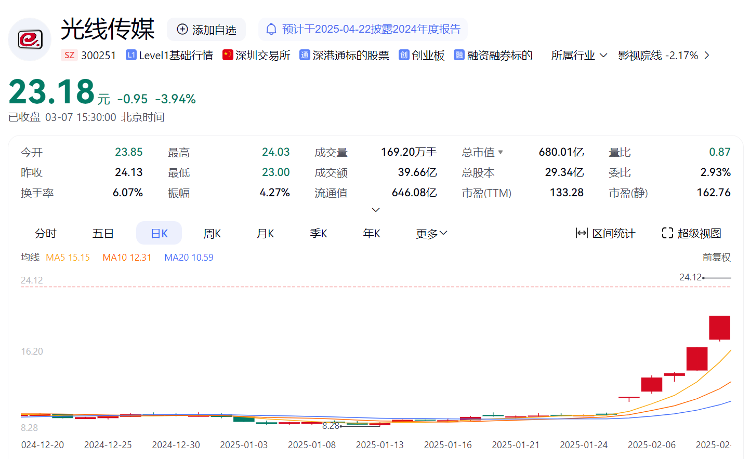Image resolution: width=750 pixels, height=459 pixels.
Task: Click the 总市值 value 680.01亿
Action: [x=561, y=152]
